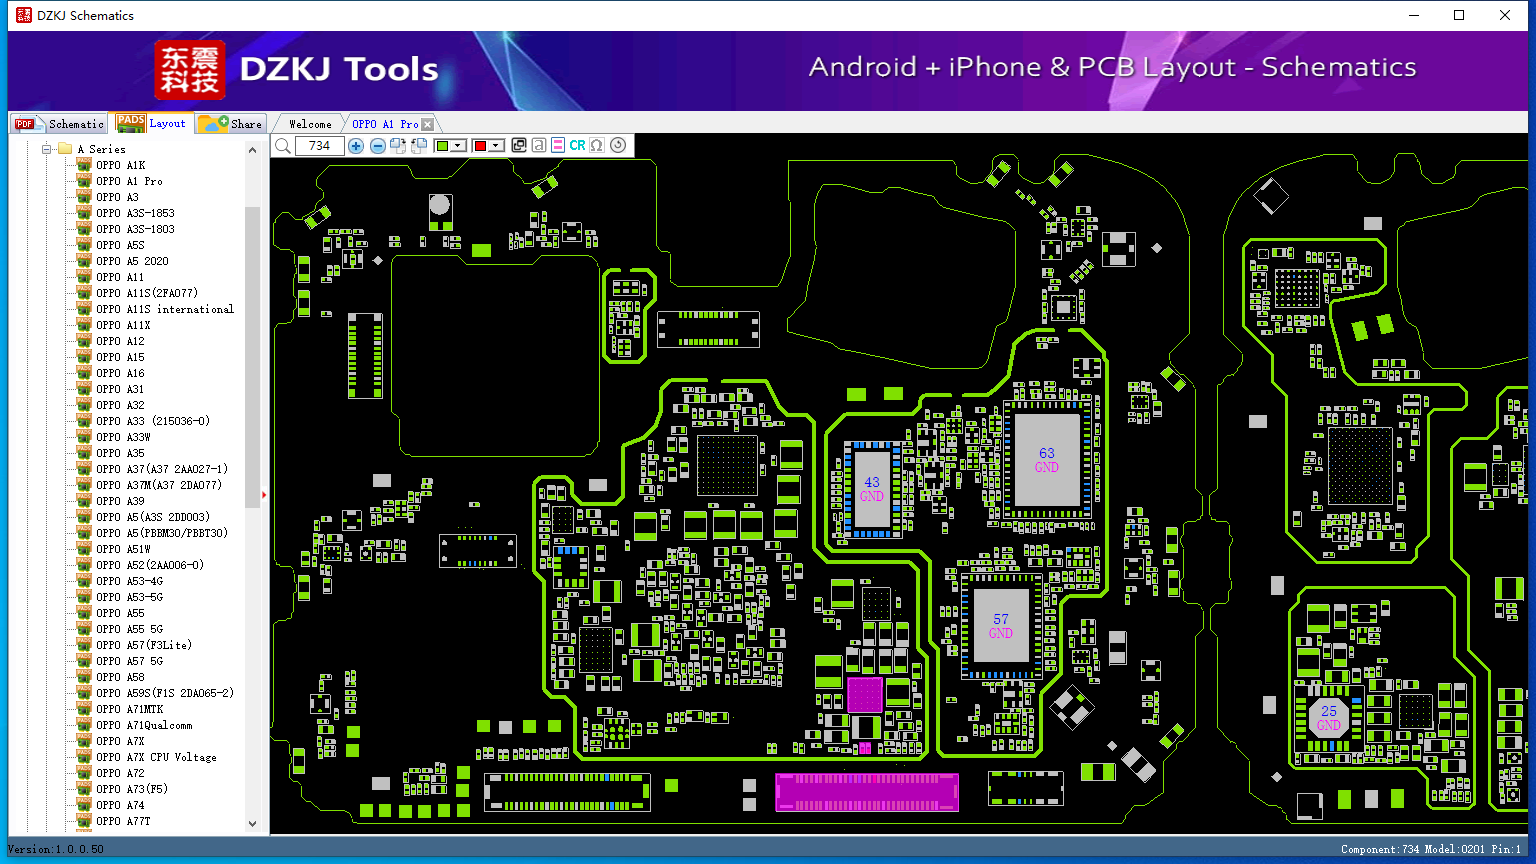Image resolution: width=1536 pixels, height=864 pixels.
Task: Click the component search field showing 734
Action: [320, 146]
